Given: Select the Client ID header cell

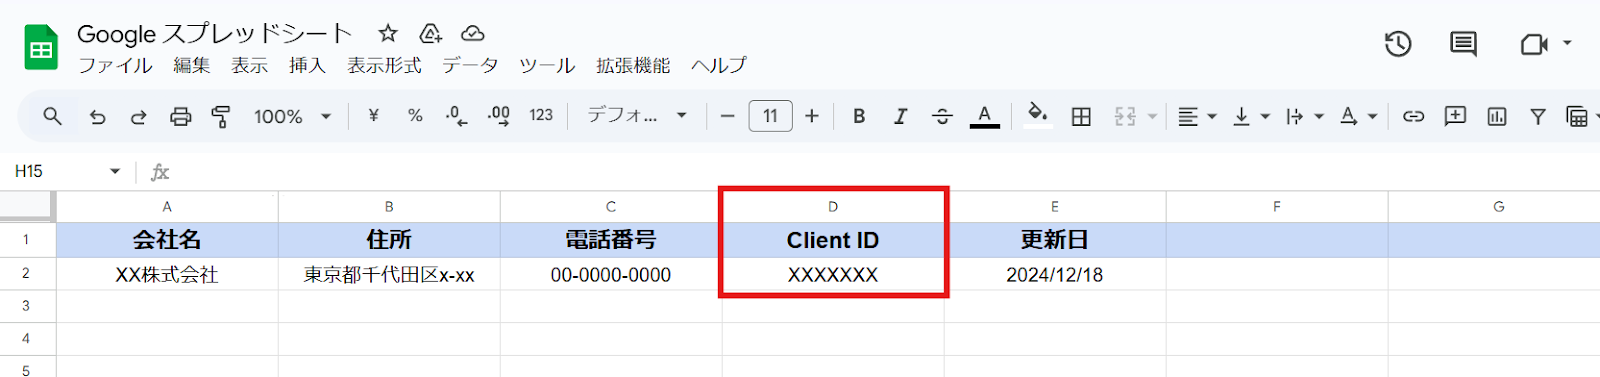Looking at the screenshot, I should [x=833, y=240].
